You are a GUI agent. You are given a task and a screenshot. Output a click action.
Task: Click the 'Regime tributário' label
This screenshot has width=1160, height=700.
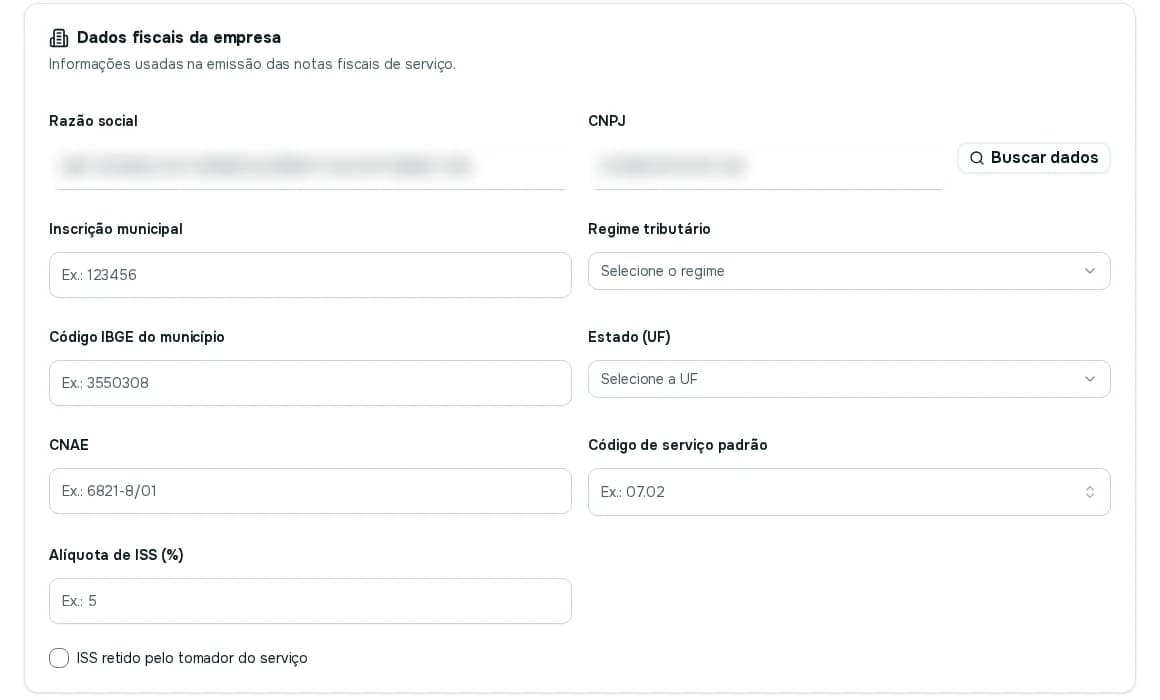pyautogui.click(x=649, y=229)
